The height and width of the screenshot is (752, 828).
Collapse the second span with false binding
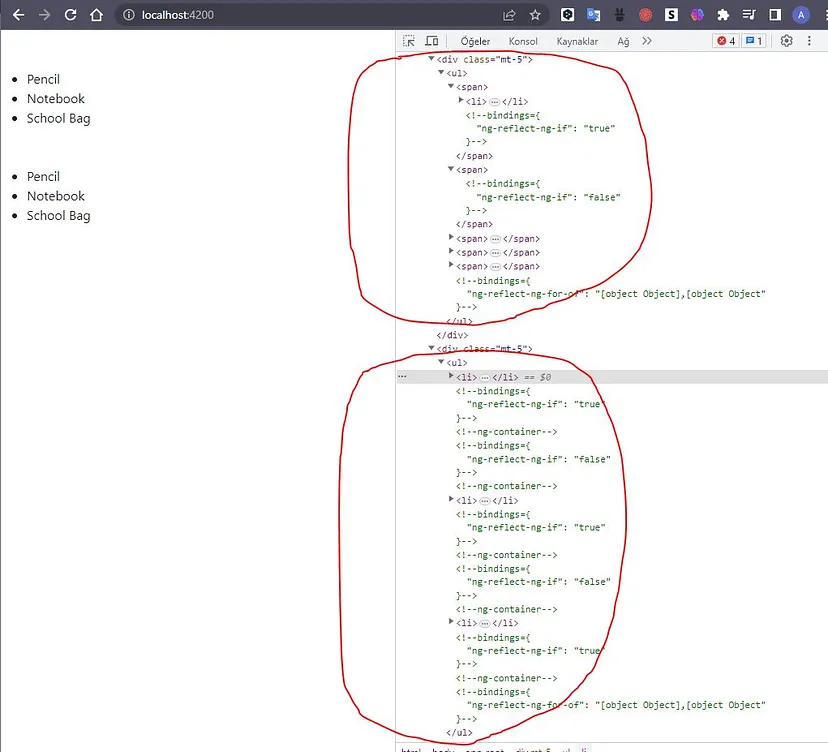click(x=451, y=169)
